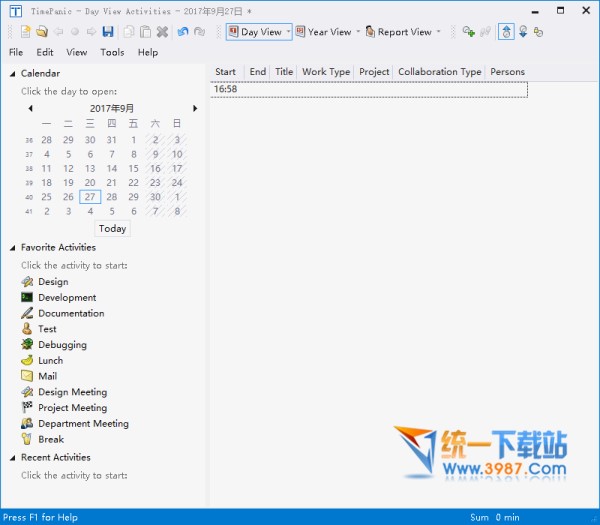This screenshot has width=600, height=525.
Task: Open the File menu
Action: (x=16, y=52)
